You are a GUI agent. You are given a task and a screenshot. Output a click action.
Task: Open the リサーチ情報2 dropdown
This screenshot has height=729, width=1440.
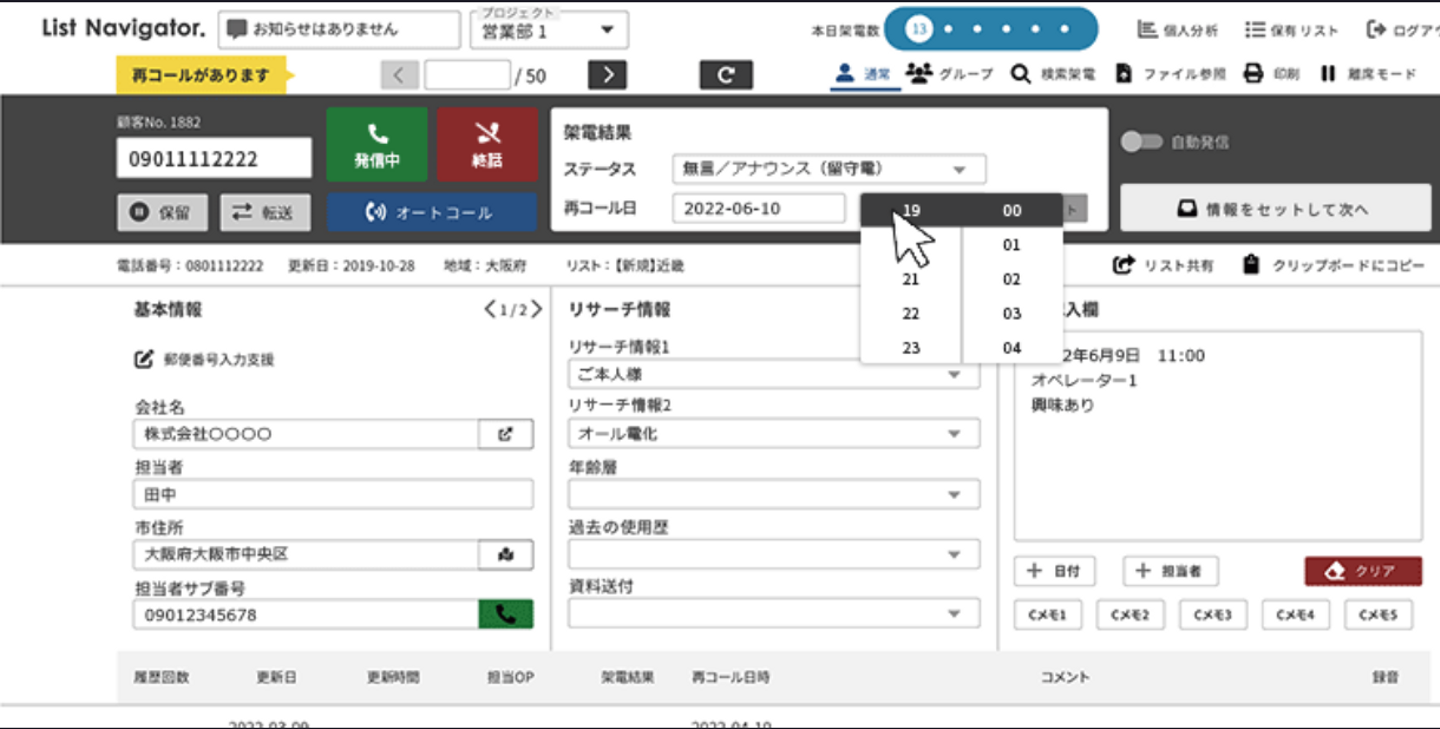774,434
